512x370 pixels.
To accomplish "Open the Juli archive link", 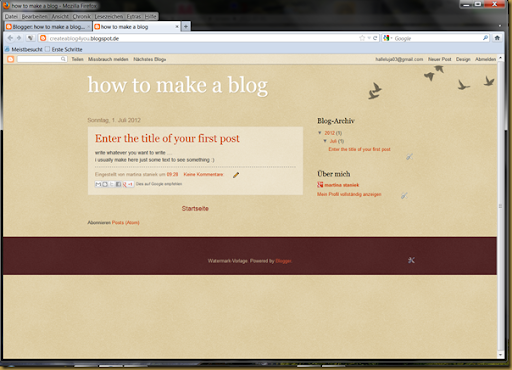I will (333, 141).
